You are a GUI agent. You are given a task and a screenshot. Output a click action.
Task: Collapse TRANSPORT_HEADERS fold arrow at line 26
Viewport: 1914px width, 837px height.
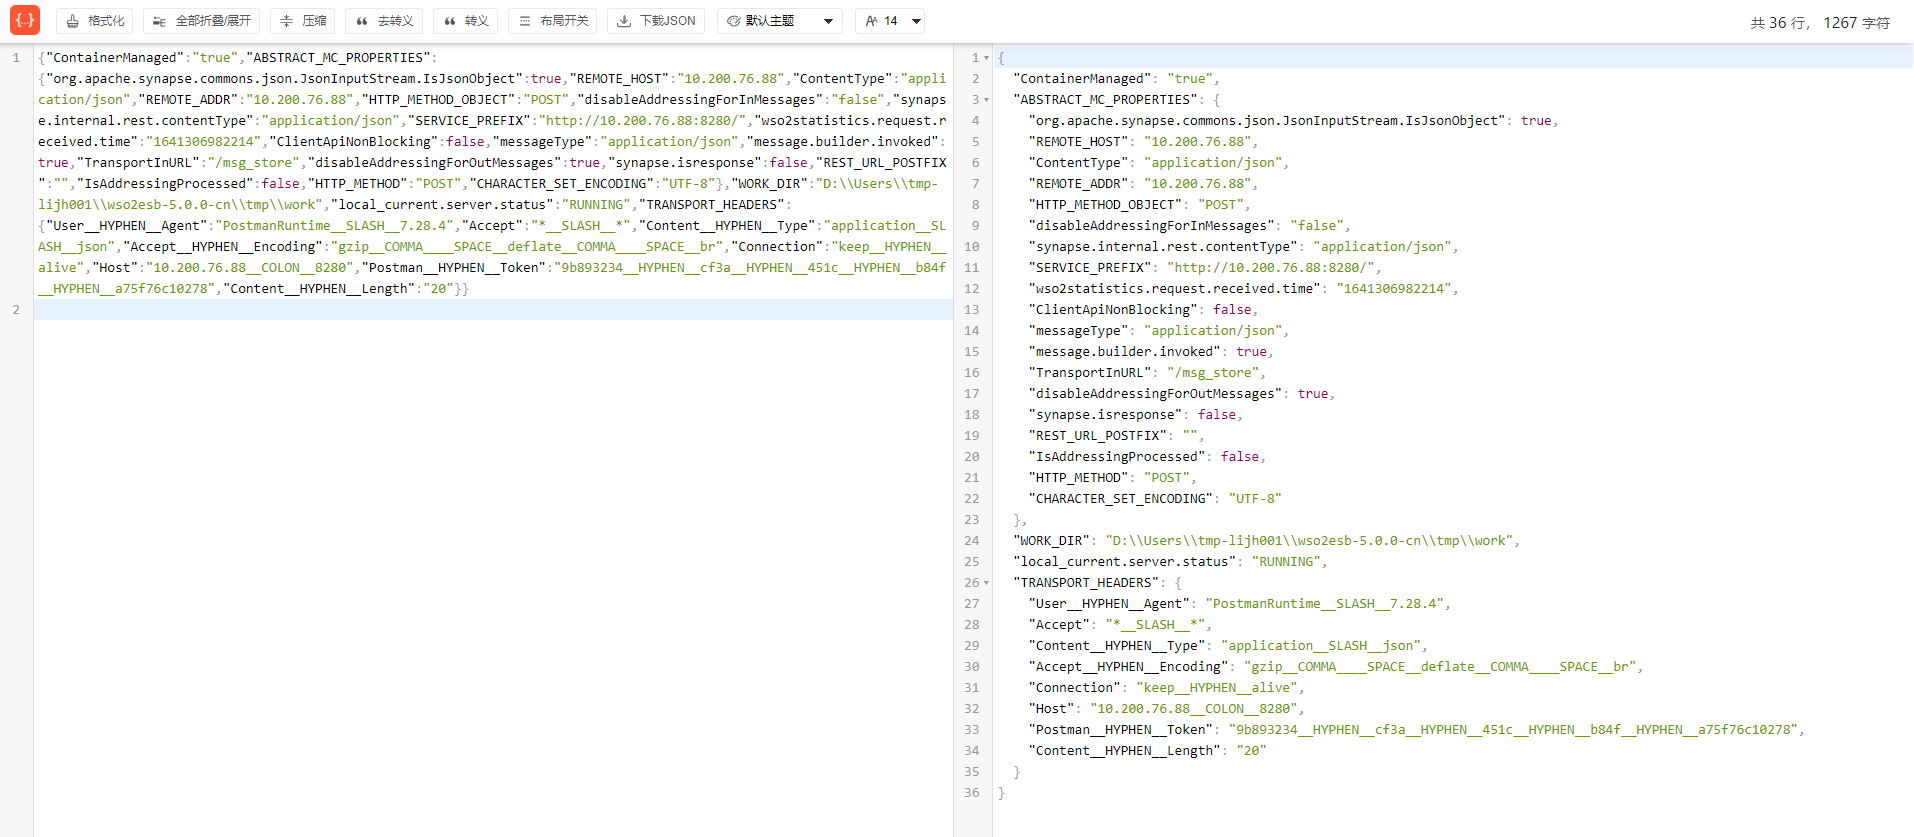click(986, 583)
